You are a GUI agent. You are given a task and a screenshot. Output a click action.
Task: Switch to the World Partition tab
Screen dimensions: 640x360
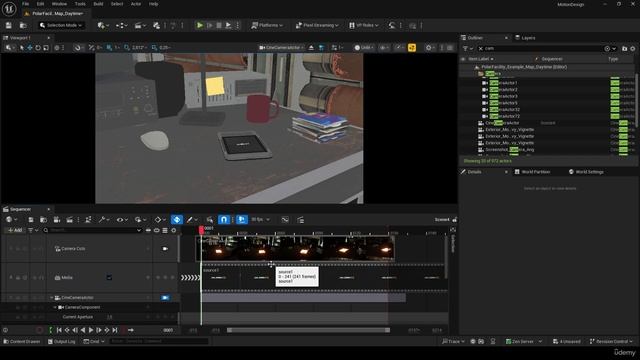532,172
